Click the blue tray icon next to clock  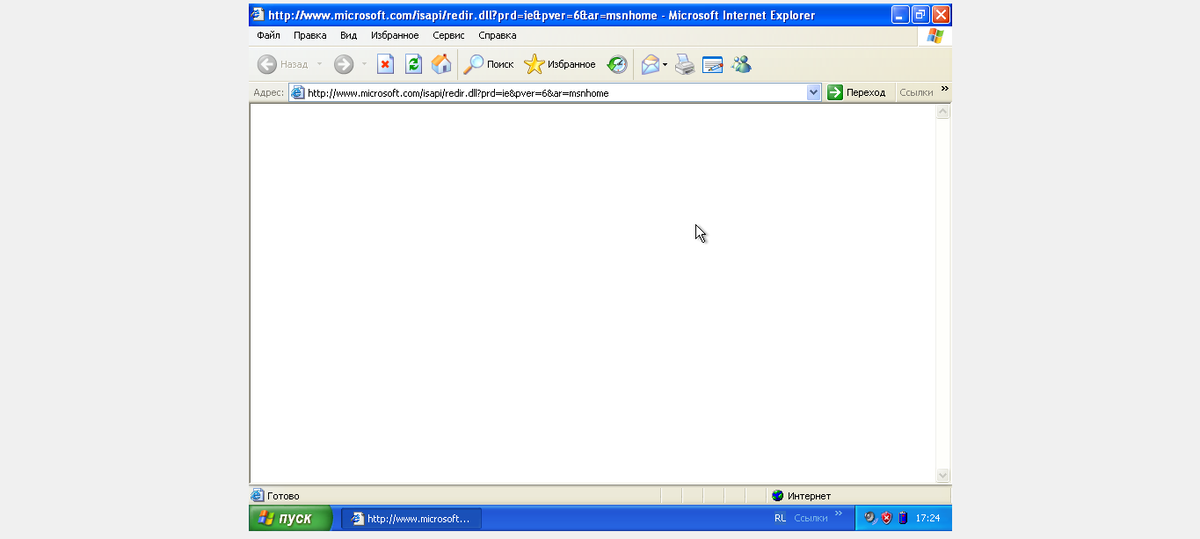[902, 518]
